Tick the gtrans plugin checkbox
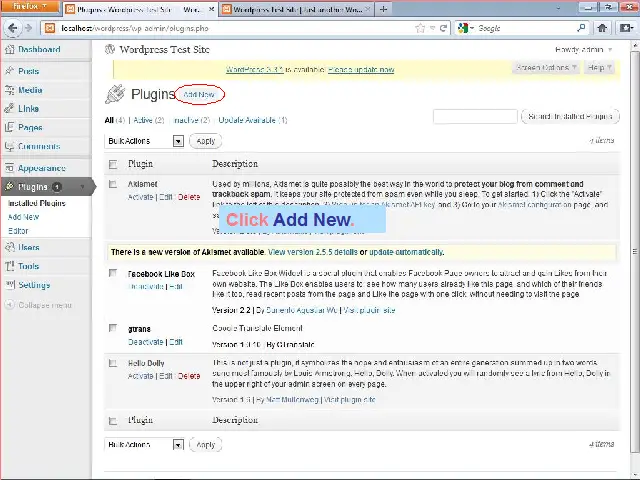 click(113, 328)
